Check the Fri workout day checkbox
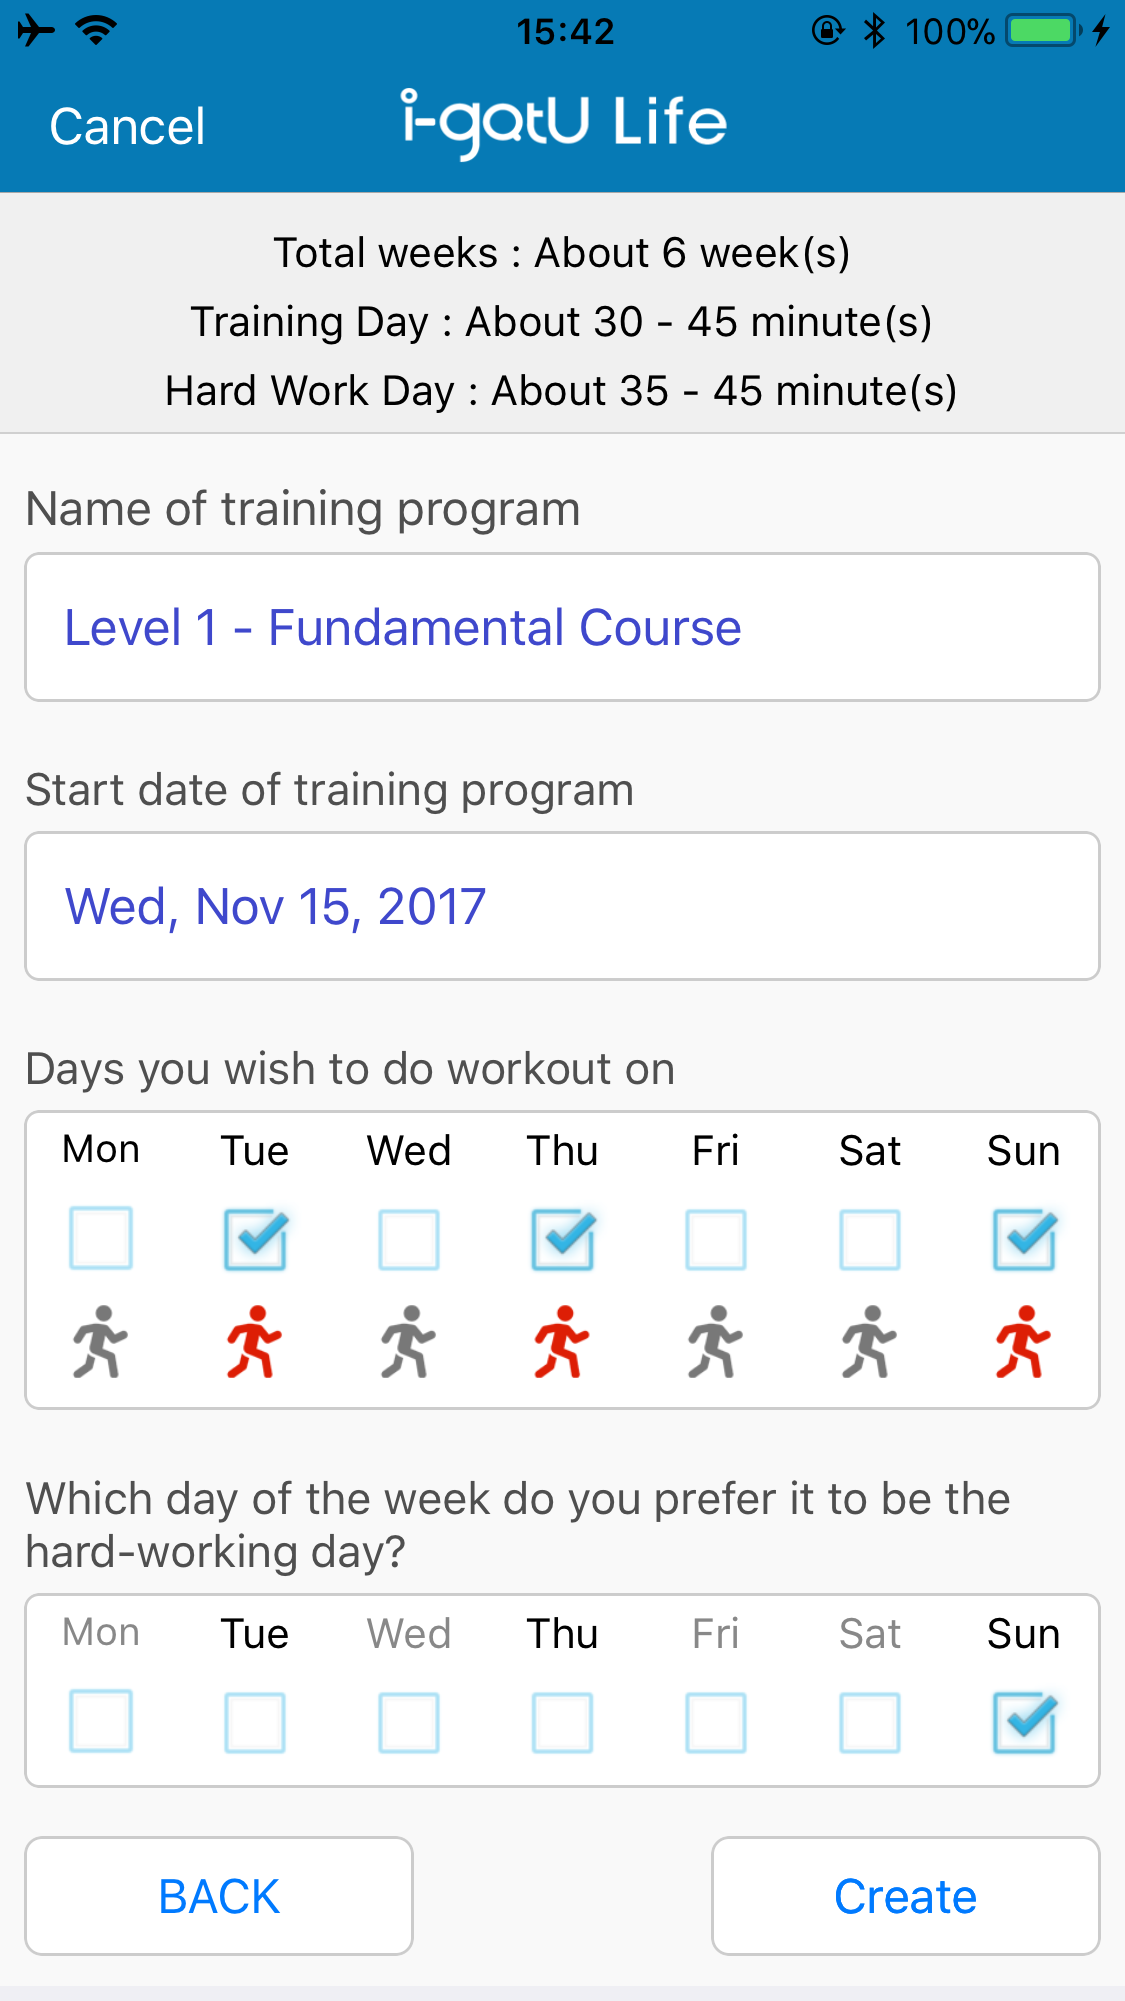1125x2001 pixels. coord(716,1239)
